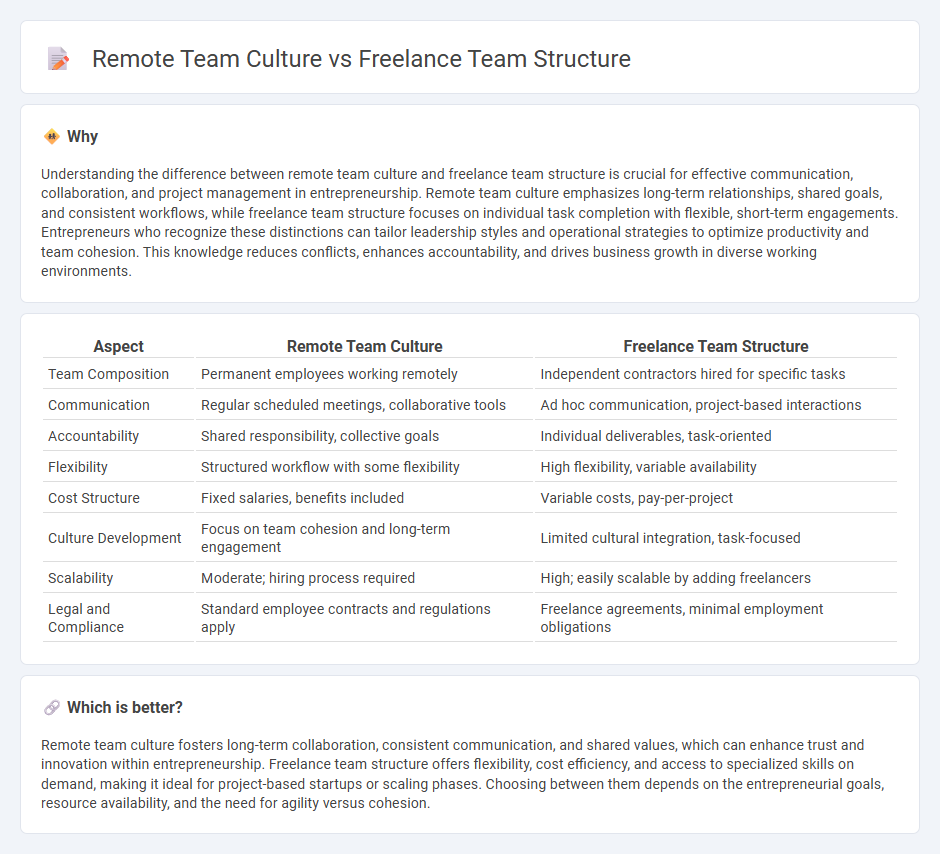This screenshot has width=940, height=854.
Task: Select the 'Team Composition' row label
Action: [109, 374]
